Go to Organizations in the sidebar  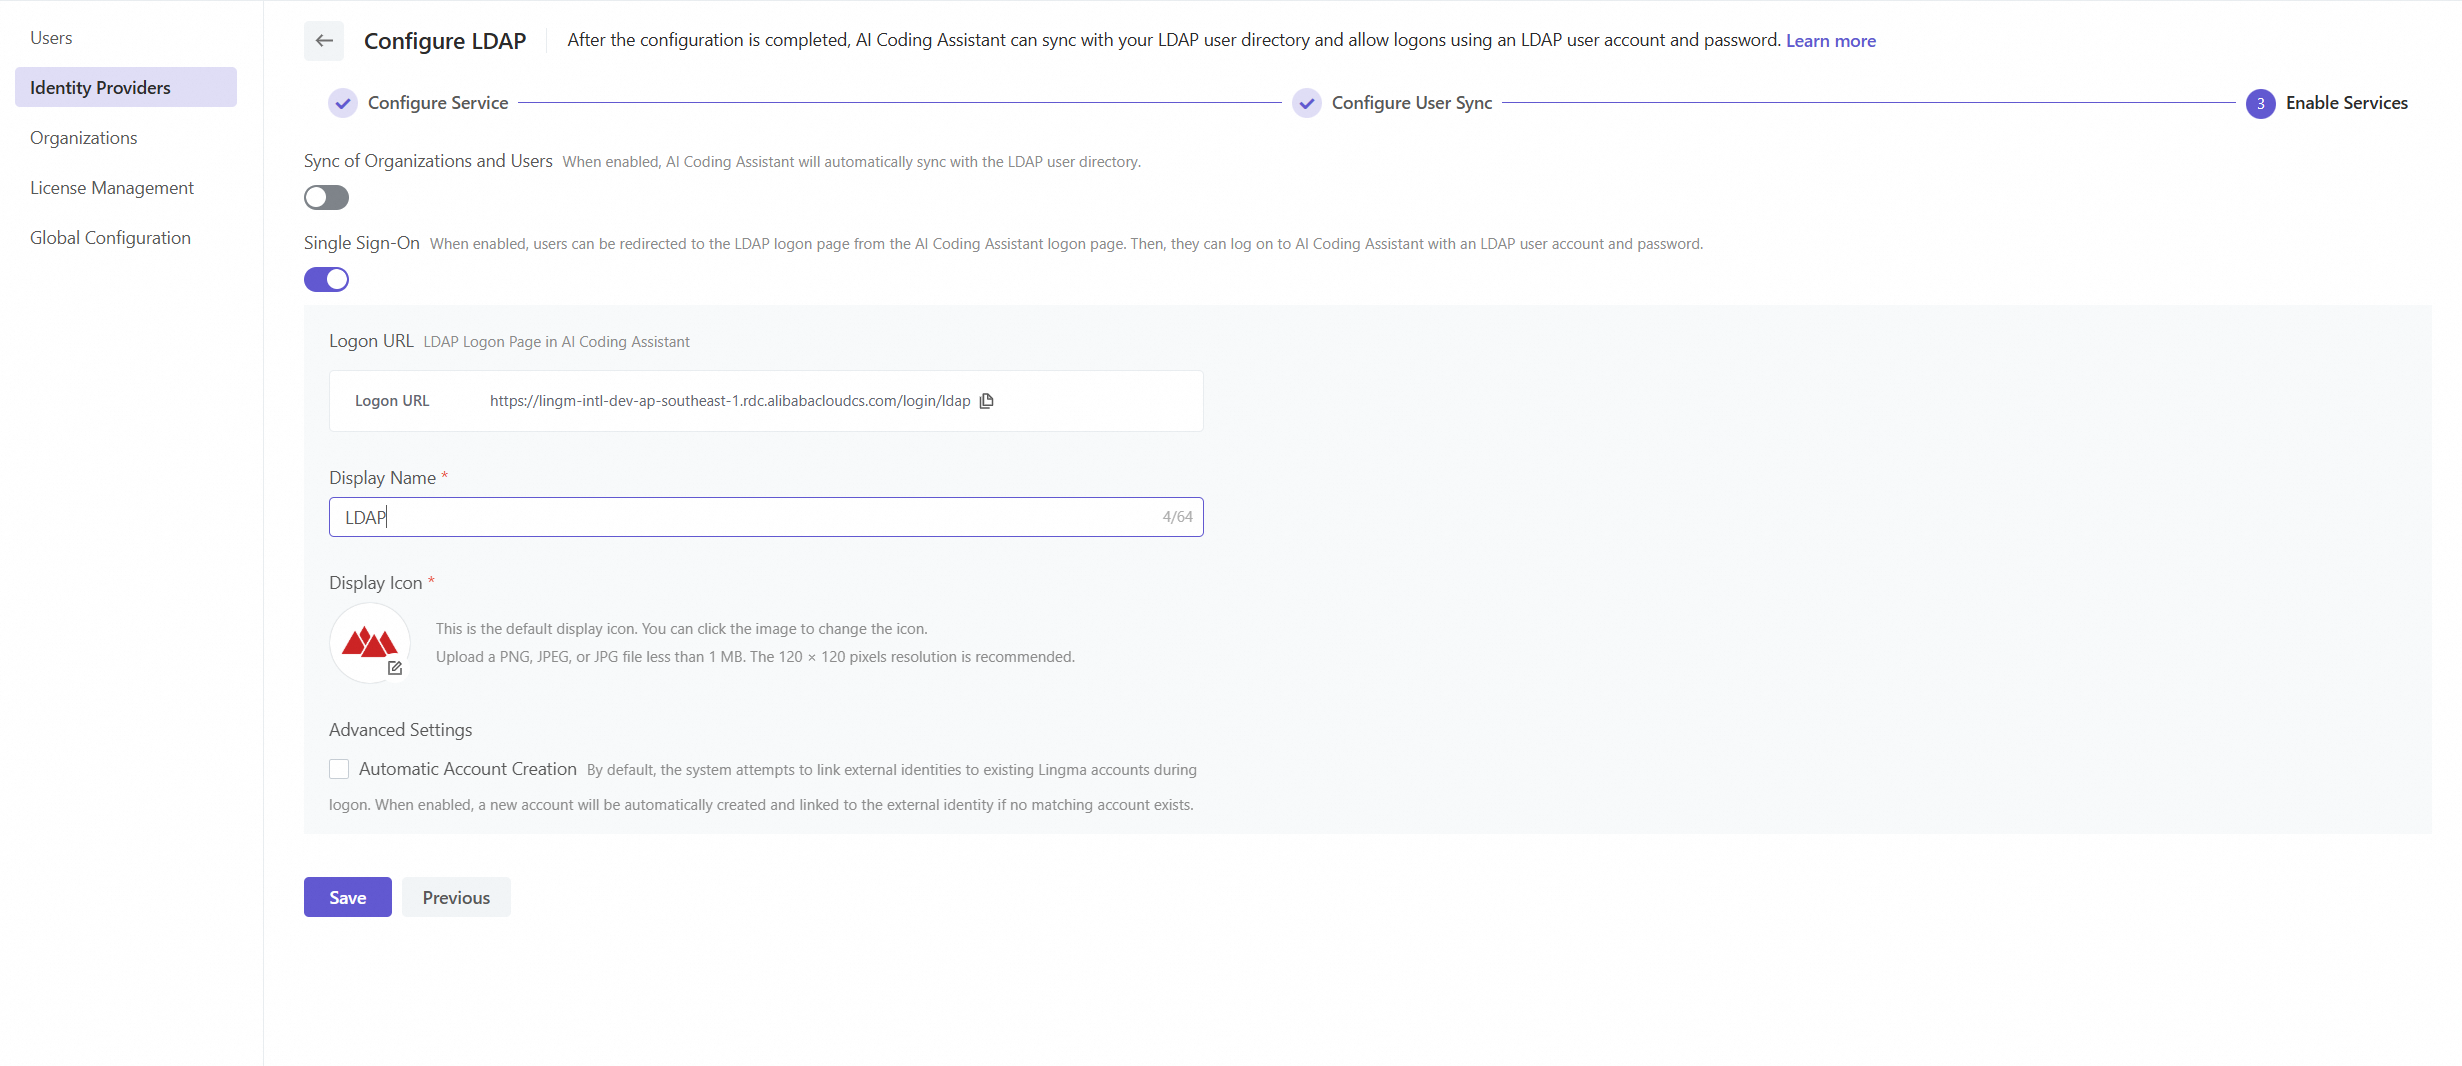[84, 138]
